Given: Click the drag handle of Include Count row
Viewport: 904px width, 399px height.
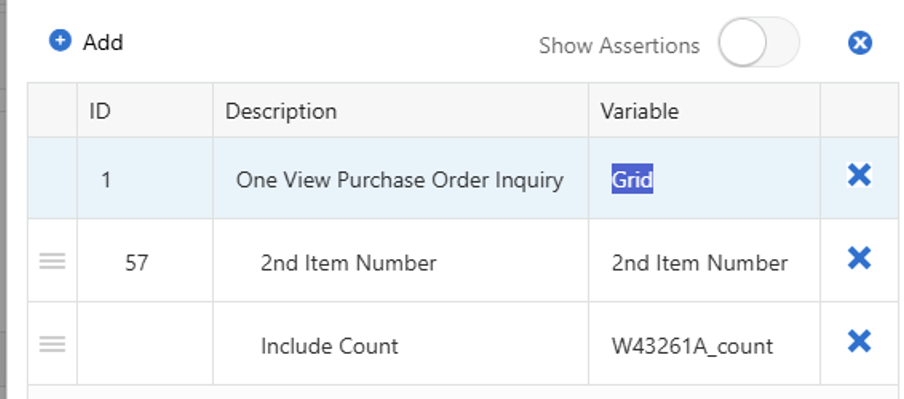Looking at the screenshot, I should click(52, 345).
